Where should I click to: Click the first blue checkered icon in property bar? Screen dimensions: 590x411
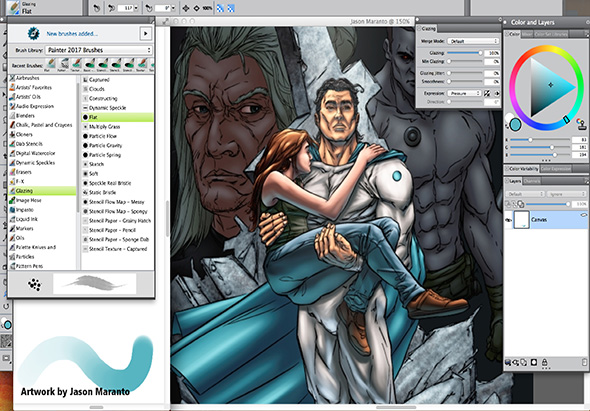tap(220, 8)
